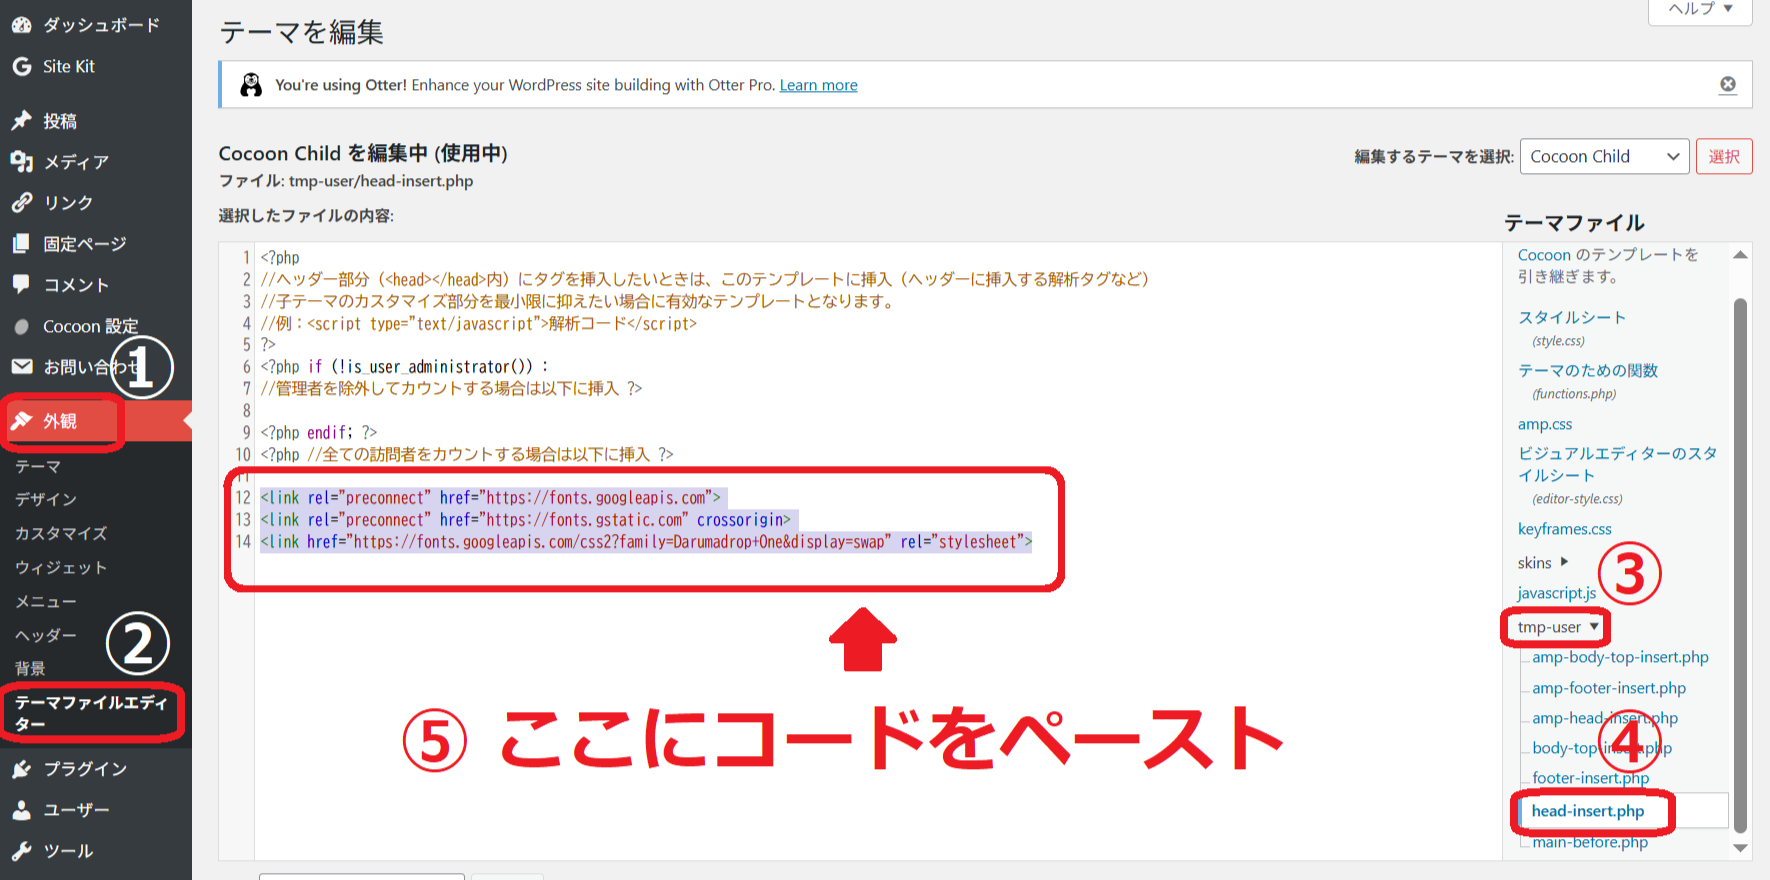1770x880 pixels.
Task: Open ビジュアルエディターのスタイルシート file
Action: pyautogui.click(x=1617, y=464)
